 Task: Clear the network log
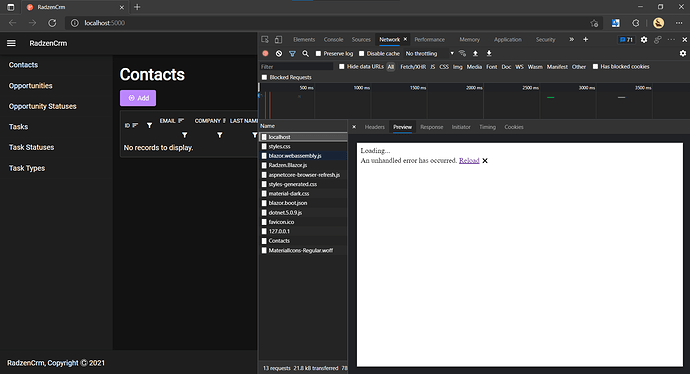pos(279,53)
